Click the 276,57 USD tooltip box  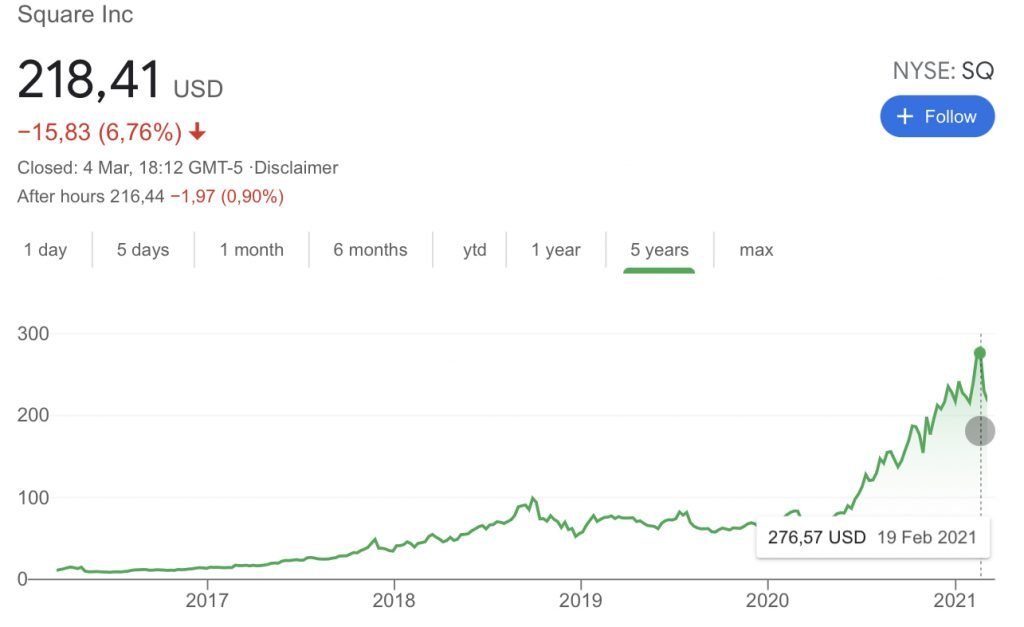[873, 537]
